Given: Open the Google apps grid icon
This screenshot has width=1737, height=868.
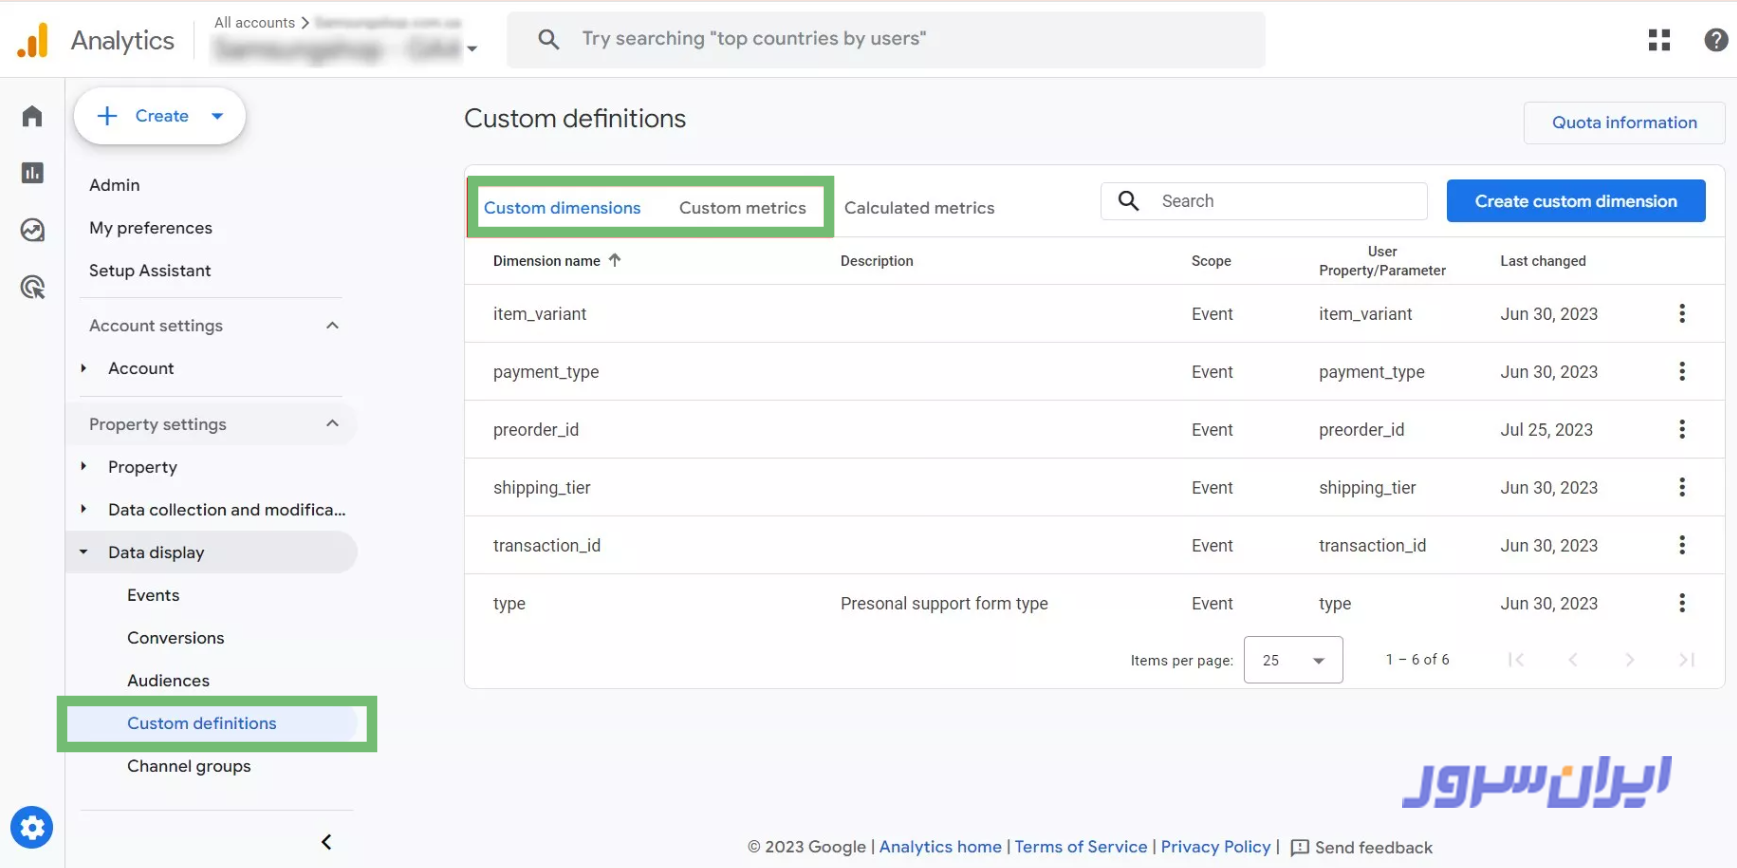Looking at the screenshot, I should tap(1659, 40).
